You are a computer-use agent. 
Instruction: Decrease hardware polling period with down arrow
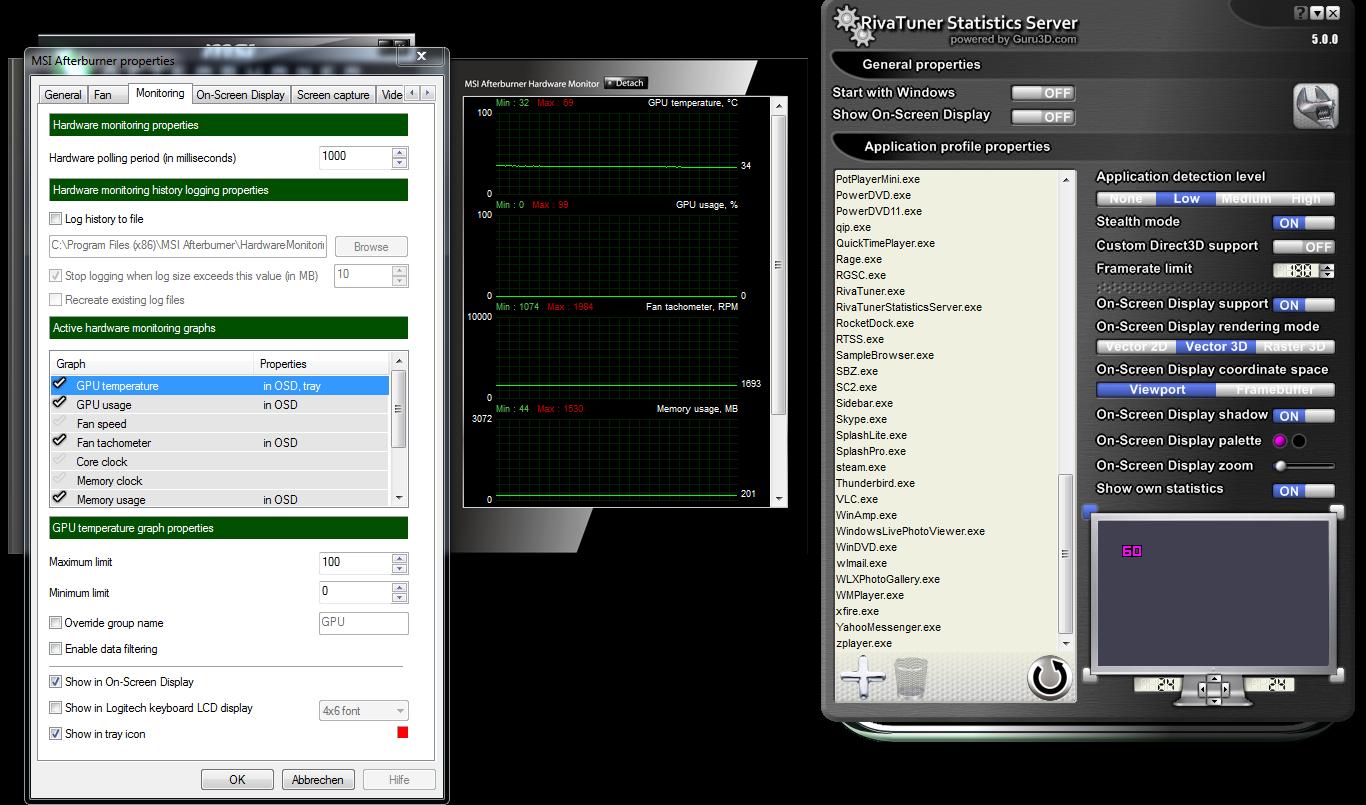pyautogui.click(x=400, y=163)
